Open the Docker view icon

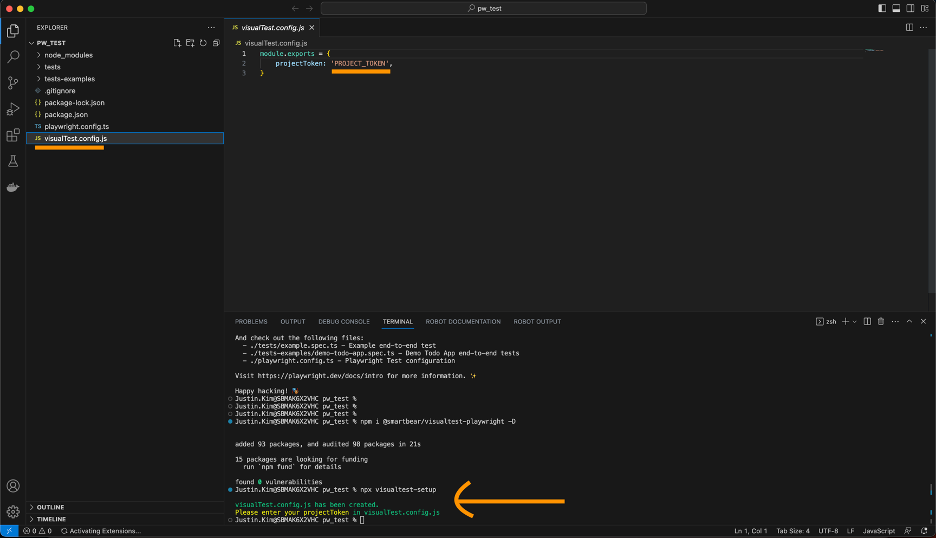[13, 187]
